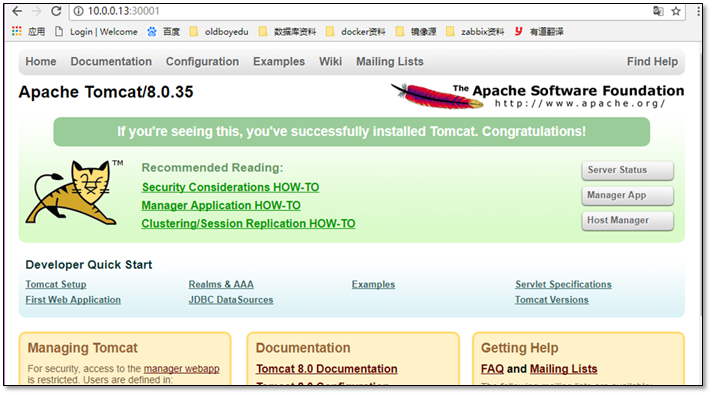This screenshot has width=712, height=395.
Task: Open the Tomcat 8.0 Documentation link
Action: coord(326,369)
